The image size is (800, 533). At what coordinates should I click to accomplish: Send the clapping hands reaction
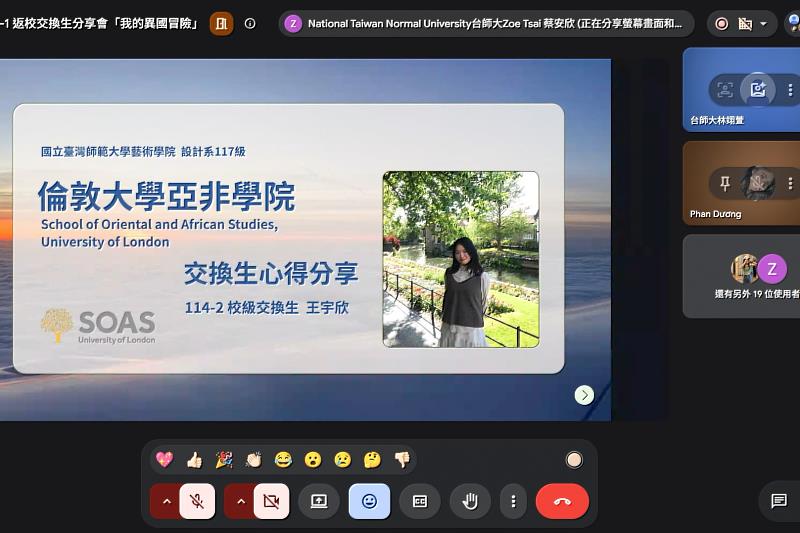point(254,460)
